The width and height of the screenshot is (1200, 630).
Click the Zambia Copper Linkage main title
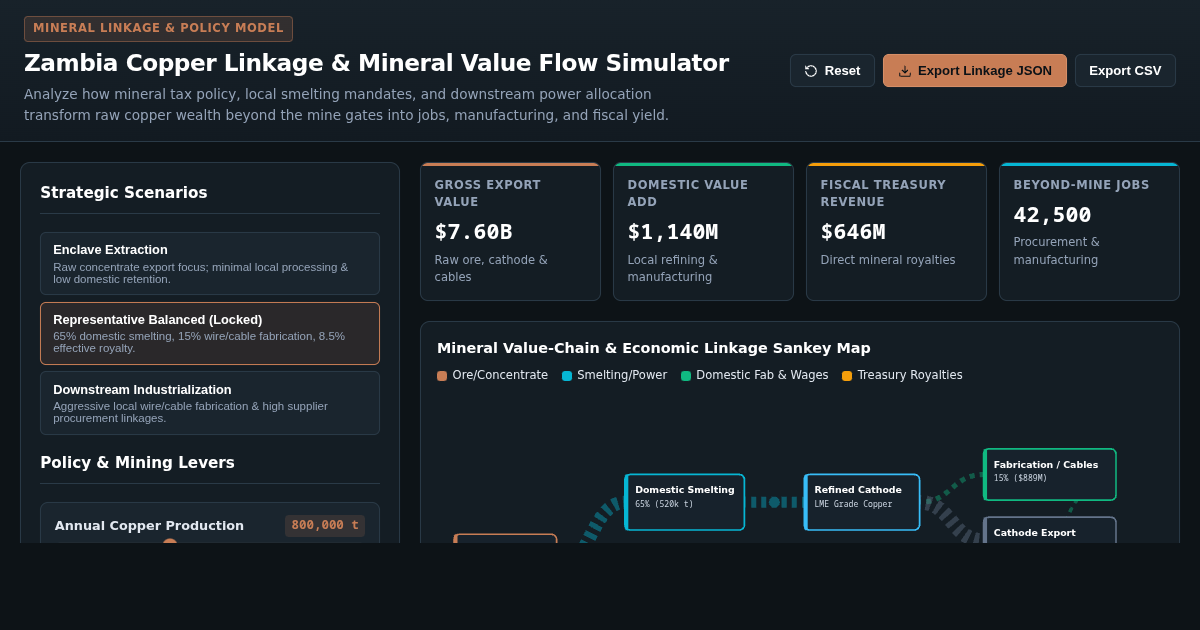pos(376,63)
